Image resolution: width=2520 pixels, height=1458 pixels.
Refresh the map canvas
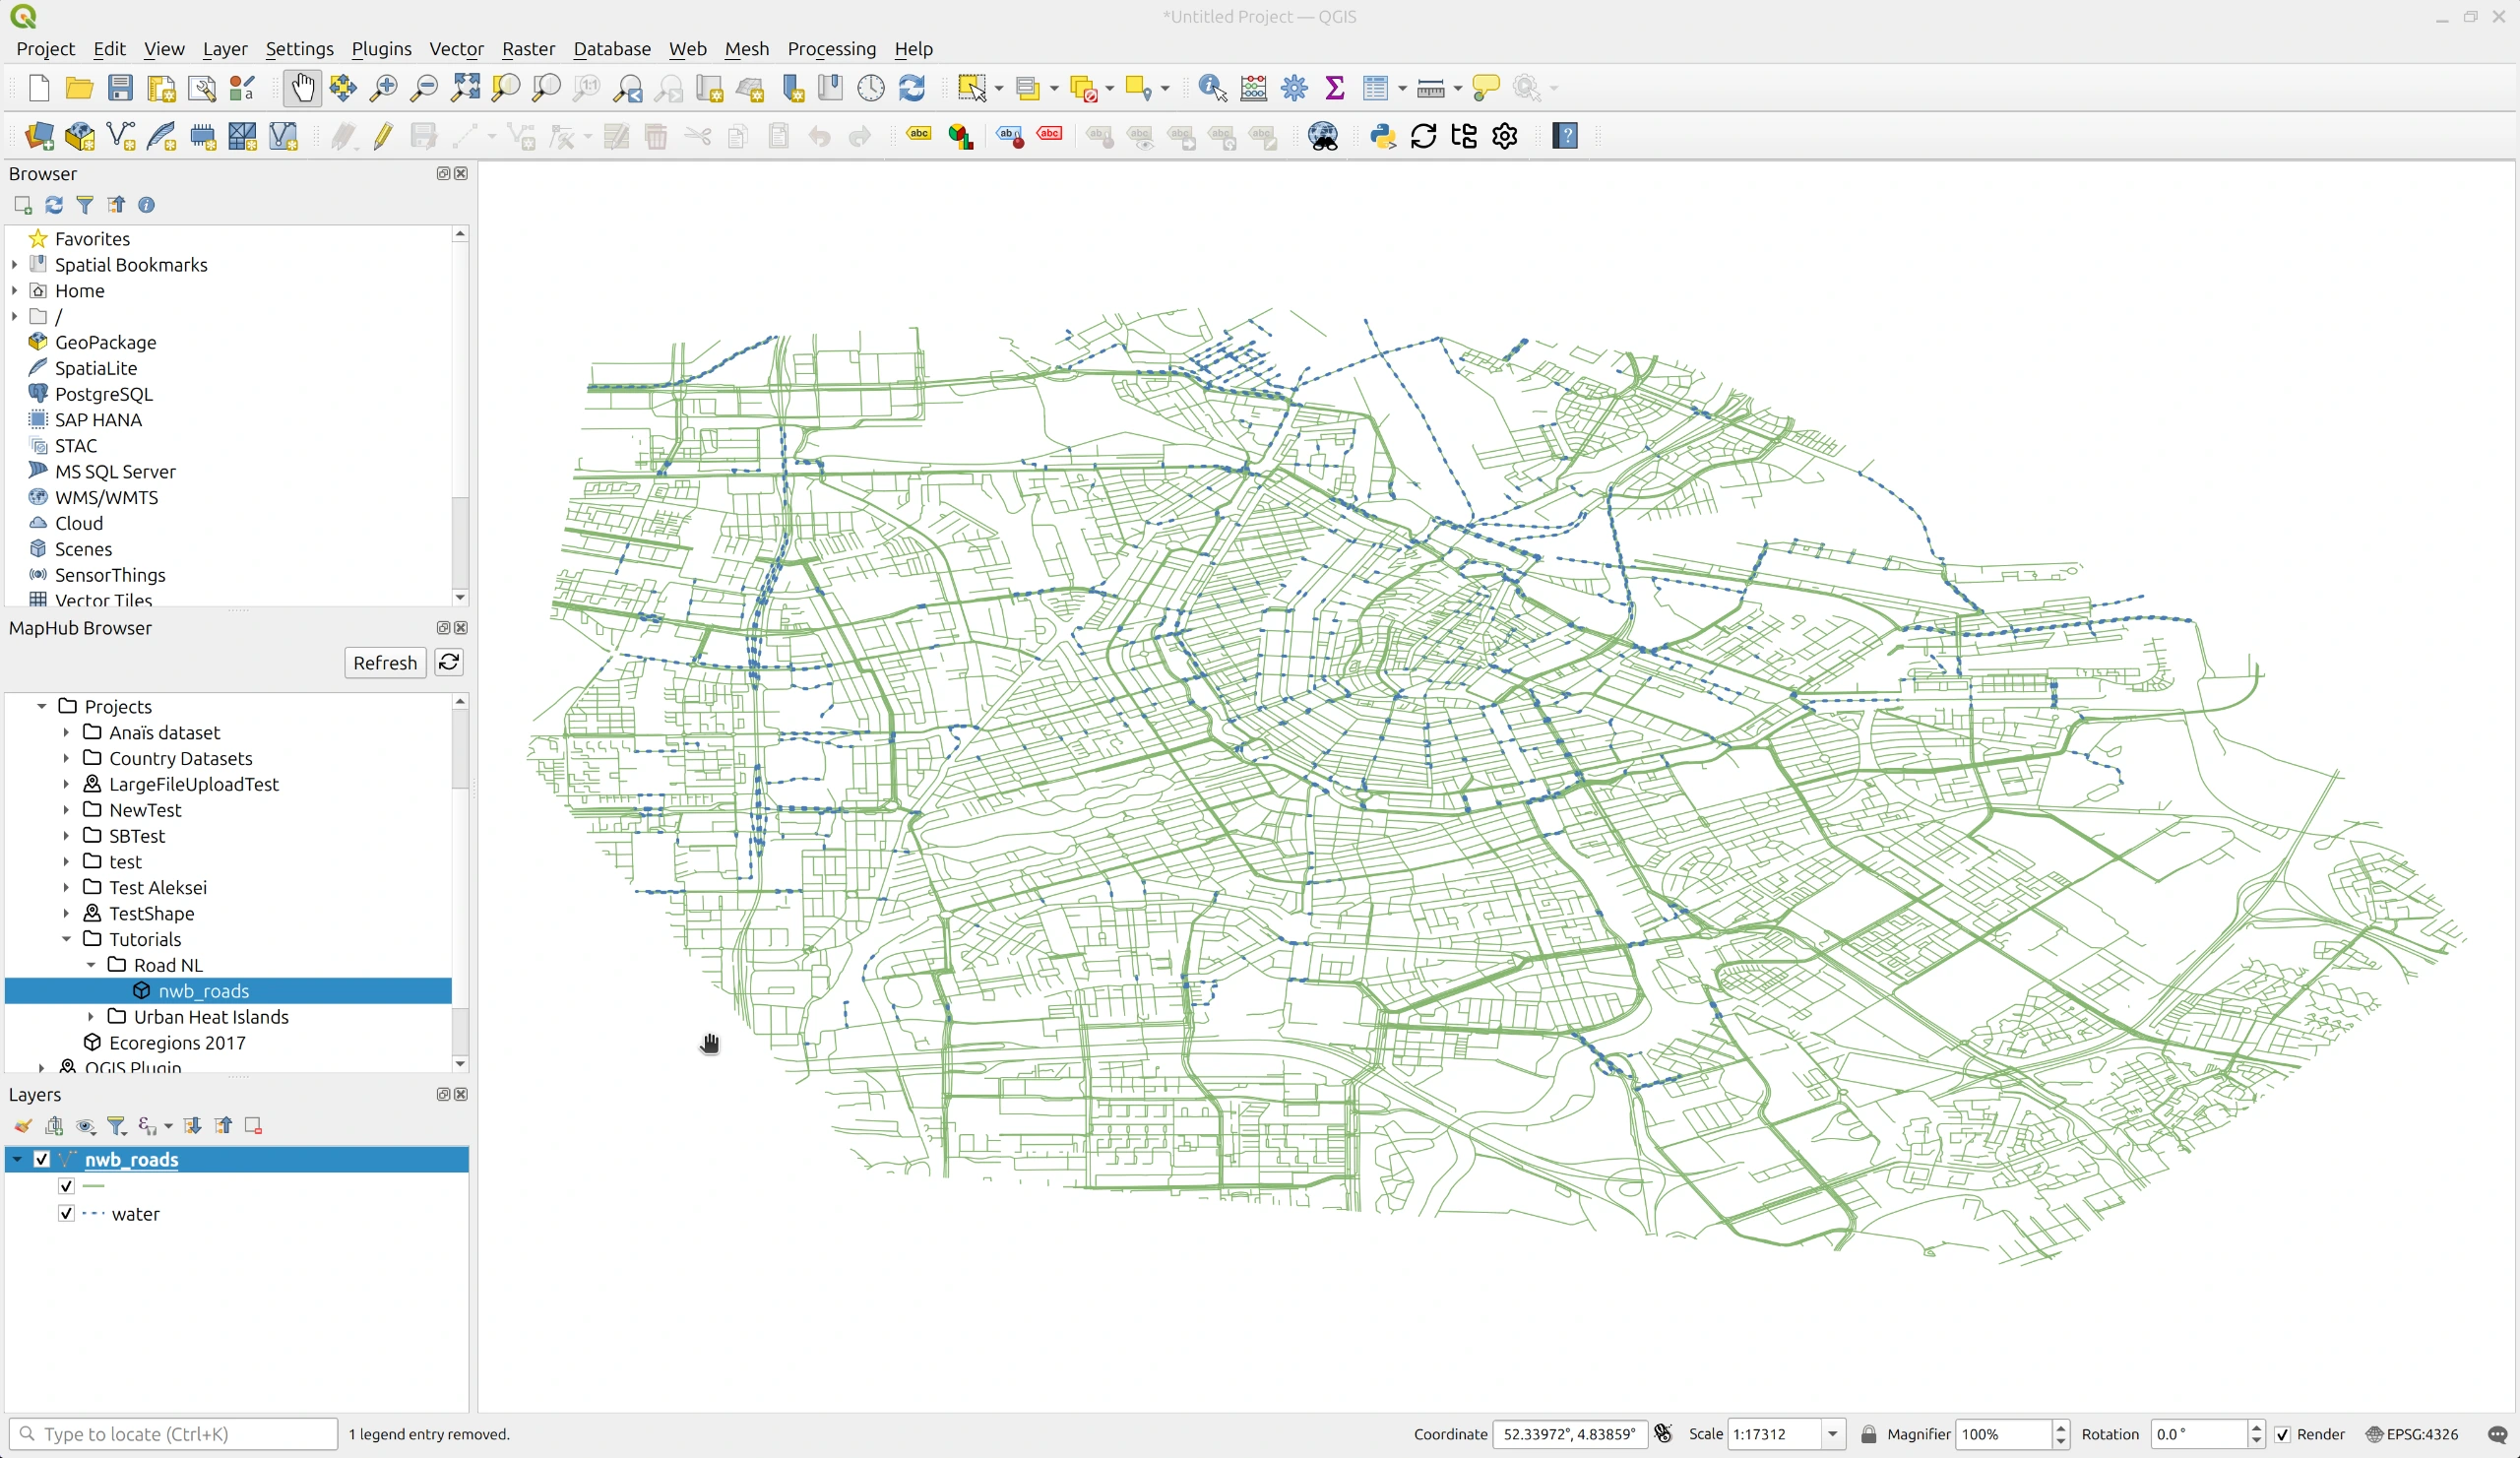click(x=913, y=88)
